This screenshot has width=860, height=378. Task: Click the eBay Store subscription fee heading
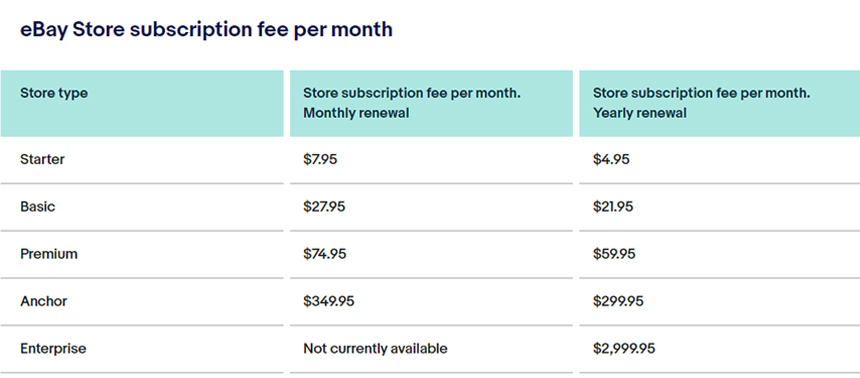[x=206, y=29]
